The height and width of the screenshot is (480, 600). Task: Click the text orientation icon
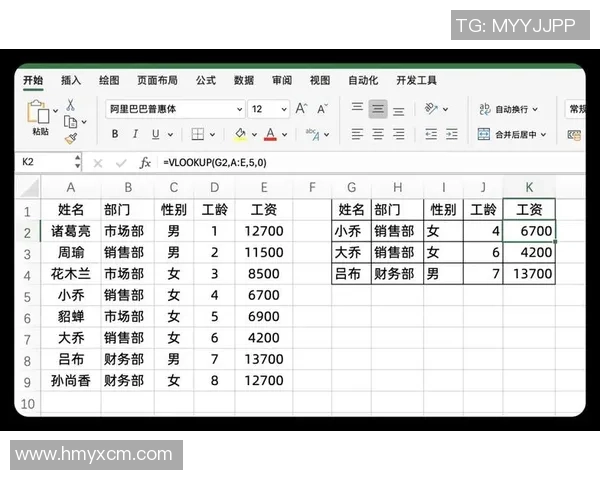[x=431, y=109]
